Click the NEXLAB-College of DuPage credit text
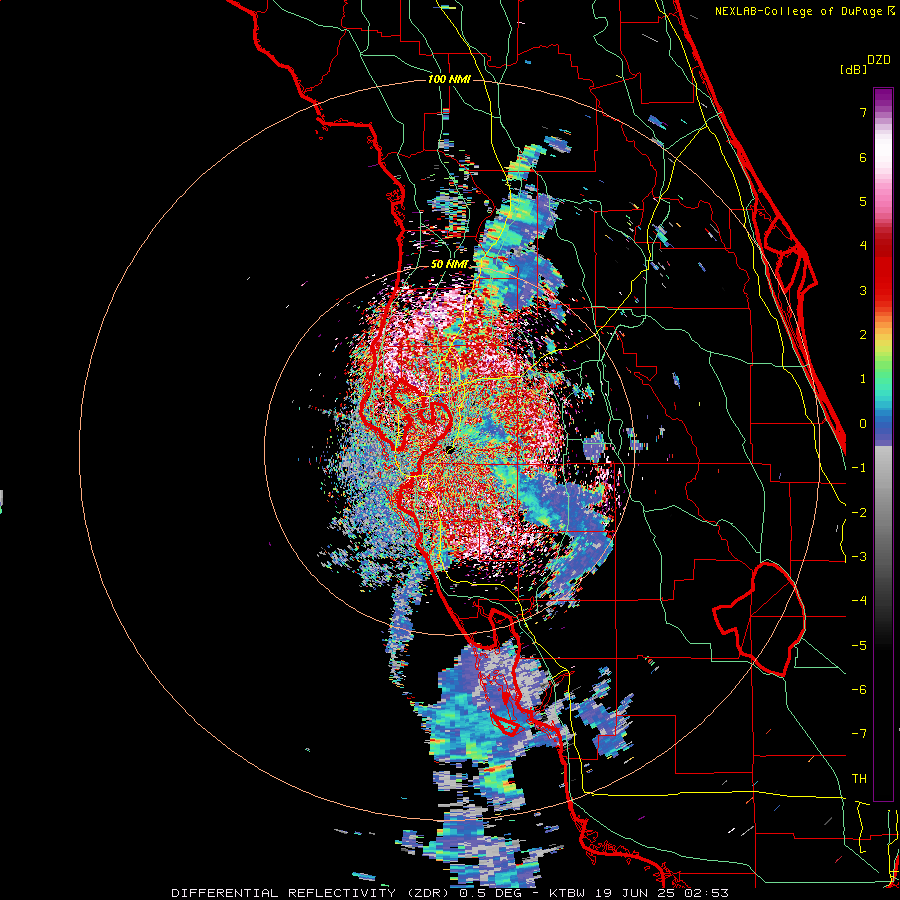This screenshot has width=900, height=900. click(798, 11)
